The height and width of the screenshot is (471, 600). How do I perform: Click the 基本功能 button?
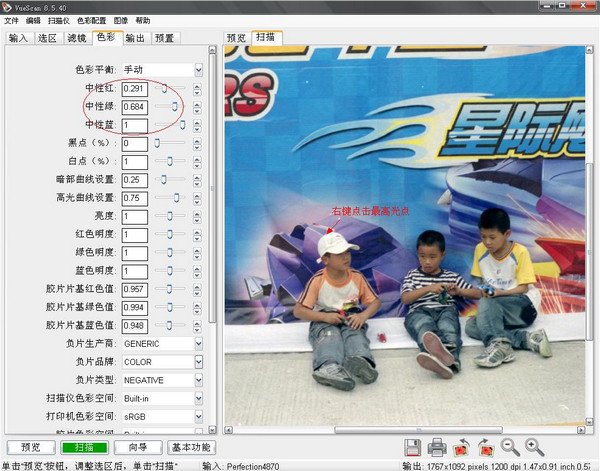189,447
